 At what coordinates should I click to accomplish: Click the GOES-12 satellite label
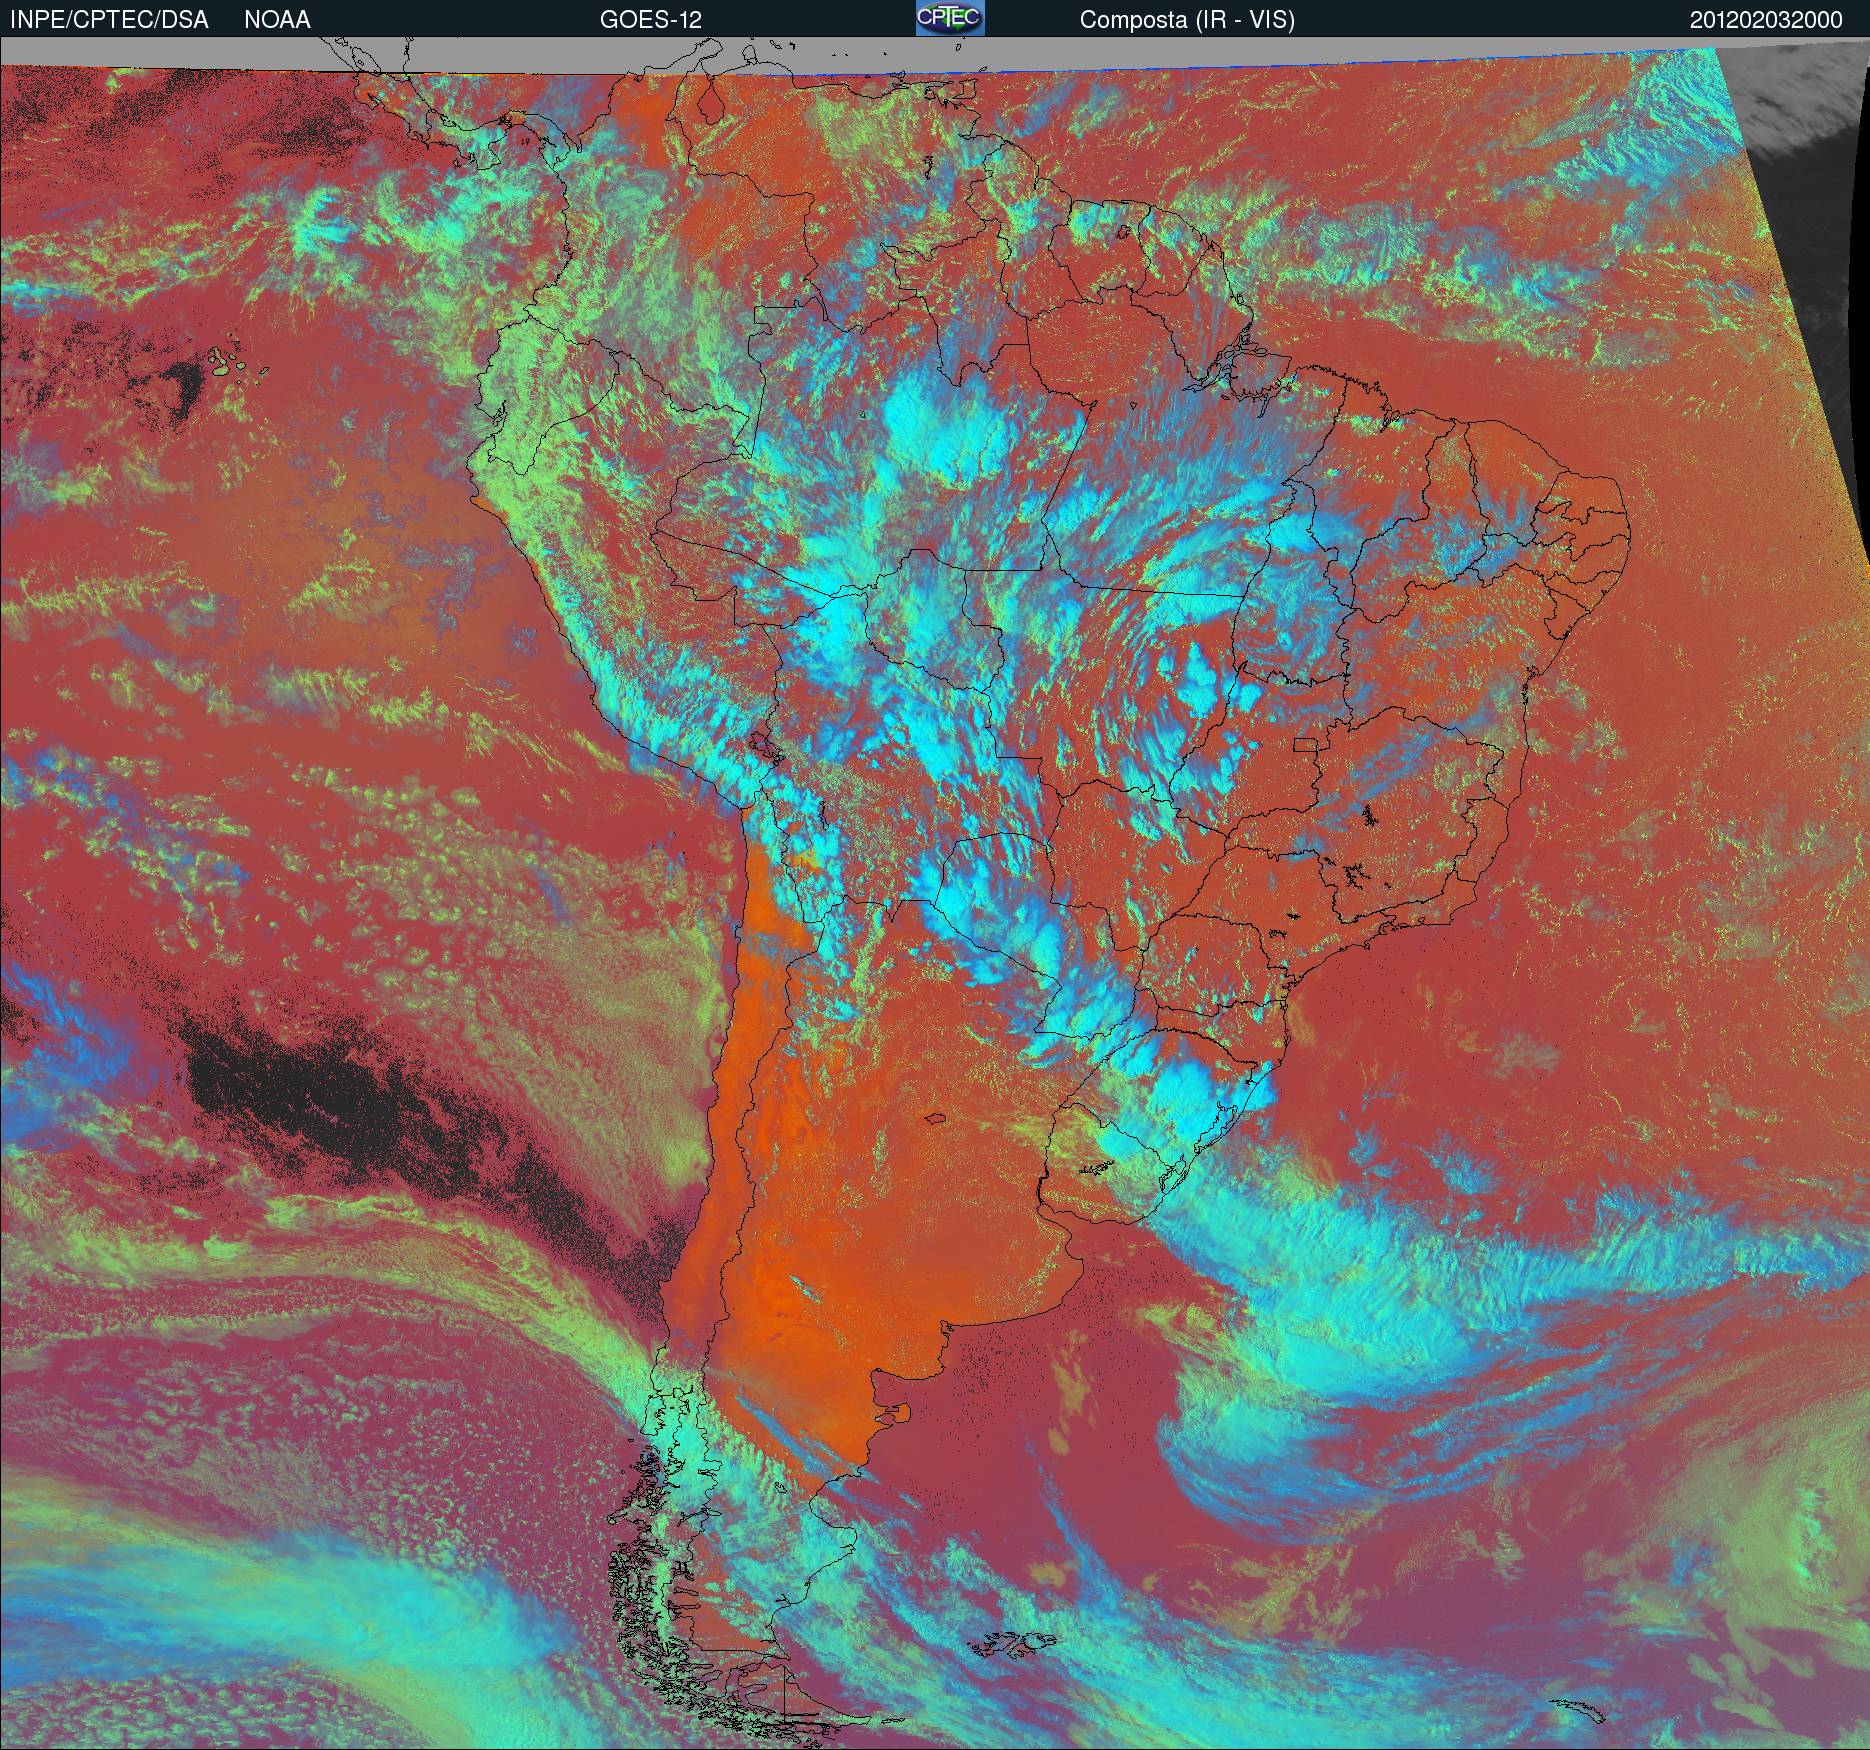(650, 20)
